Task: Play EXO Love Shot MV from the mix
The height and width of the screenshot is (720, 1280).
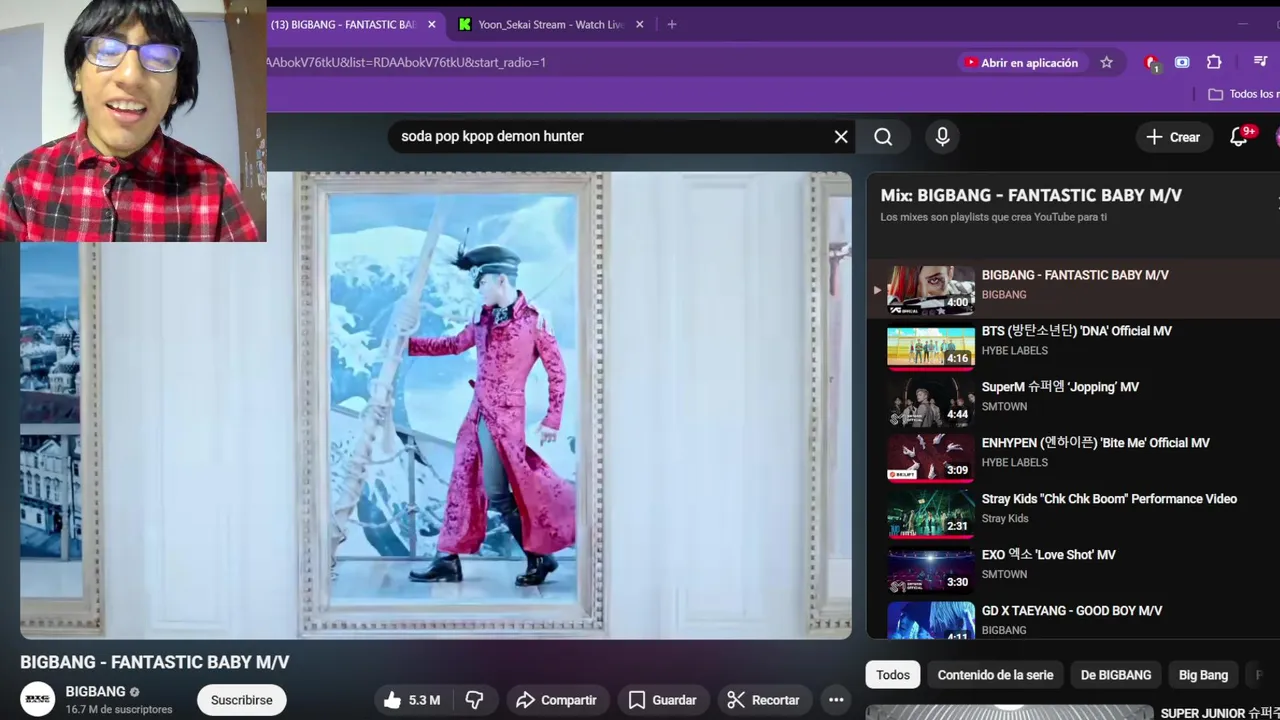Action: [1073, 571]
